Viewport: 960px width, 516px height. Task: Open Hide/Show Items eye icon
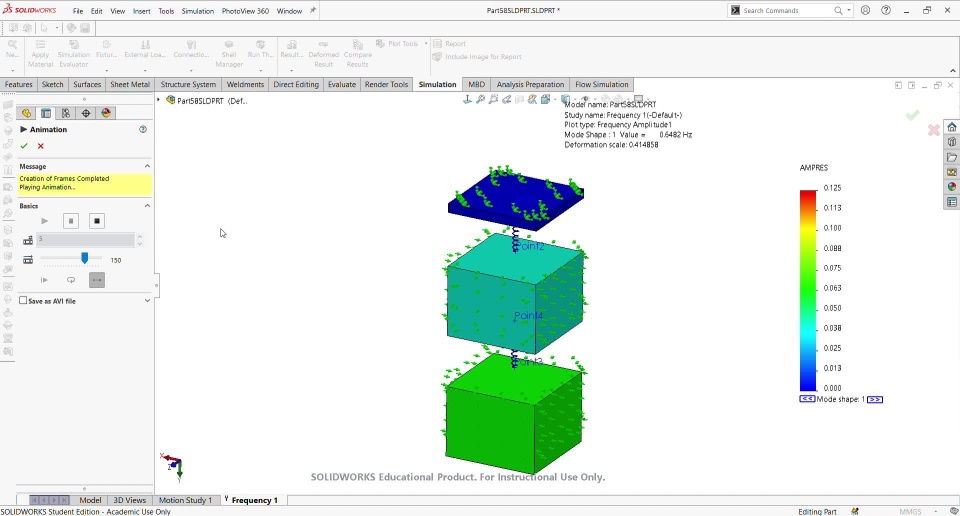click(x=585, y=99)
